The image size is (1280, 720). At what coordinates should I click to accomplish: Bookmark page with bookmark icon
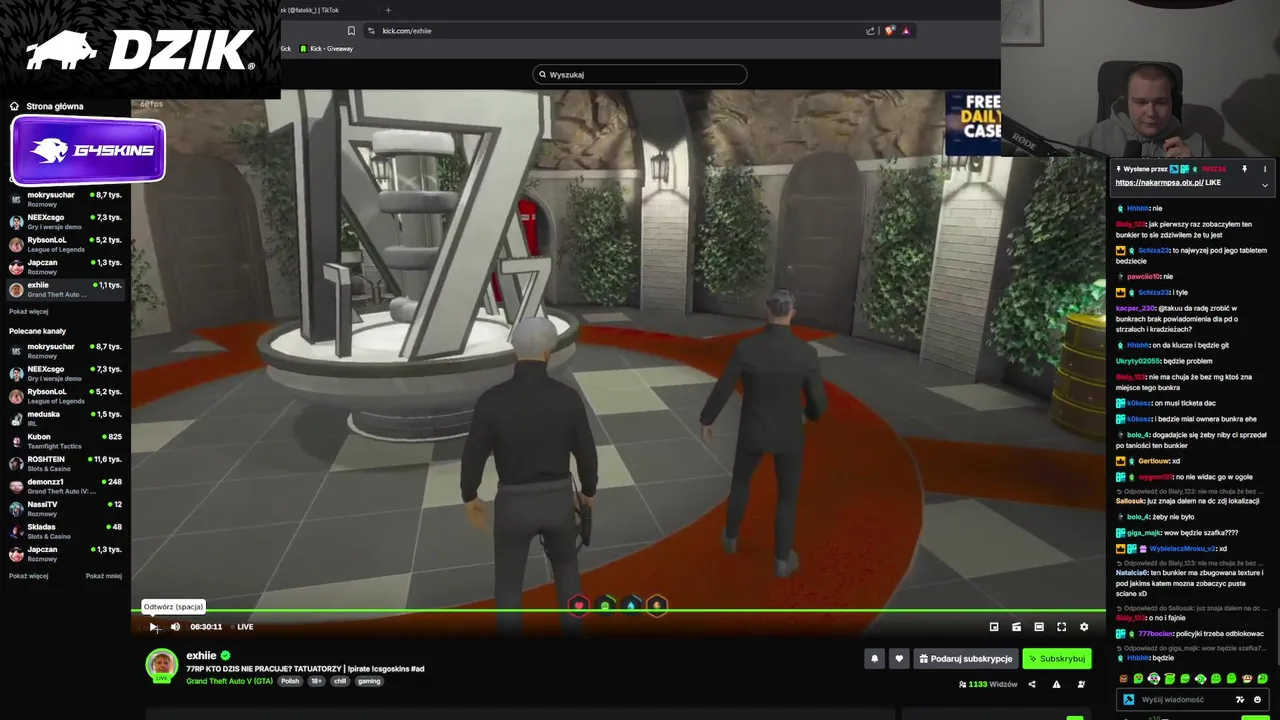(351, 31)
